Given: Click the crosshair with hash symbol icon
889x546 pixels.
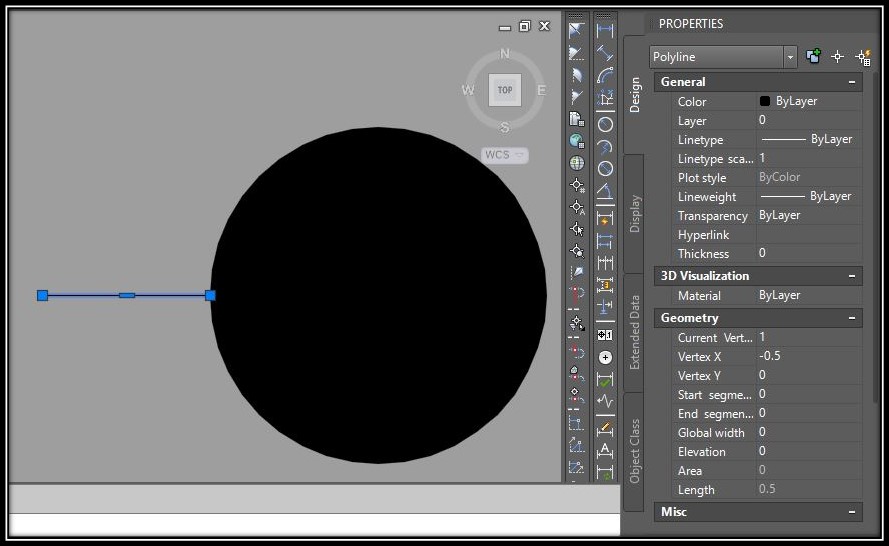Looking at the screenshot, I should pos(577,185).
